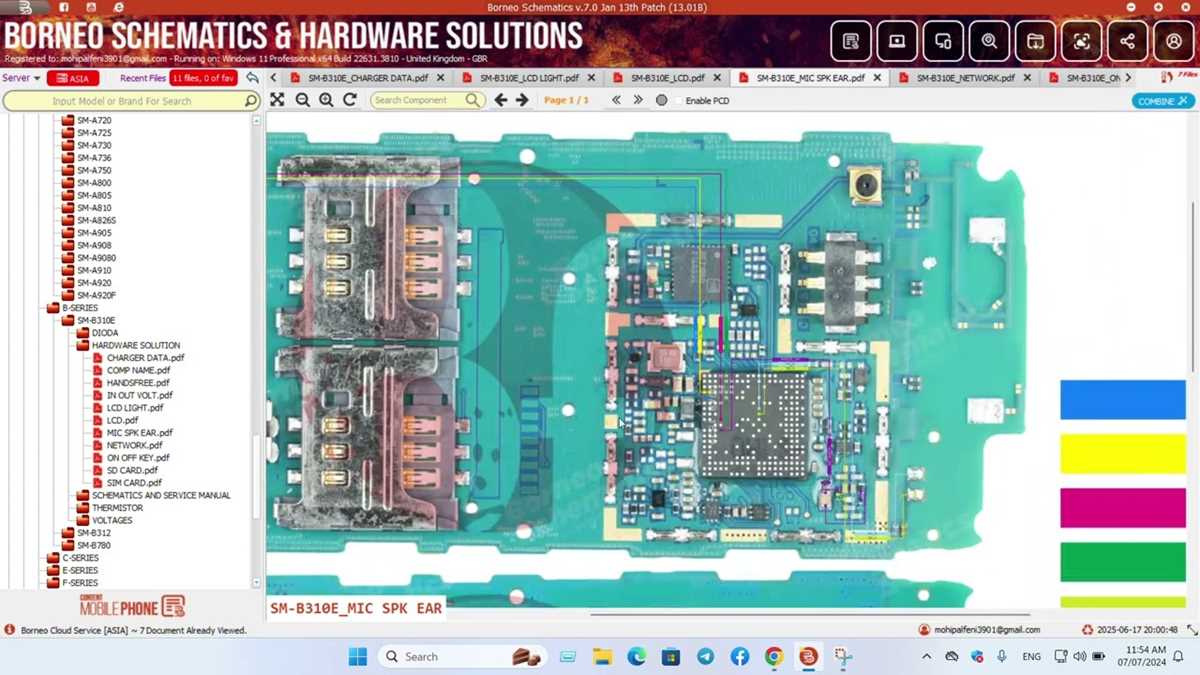The width and height of the screenshot is (1200, 675).
Task: Click the folder download icon in header
Action: point(1035,42)
